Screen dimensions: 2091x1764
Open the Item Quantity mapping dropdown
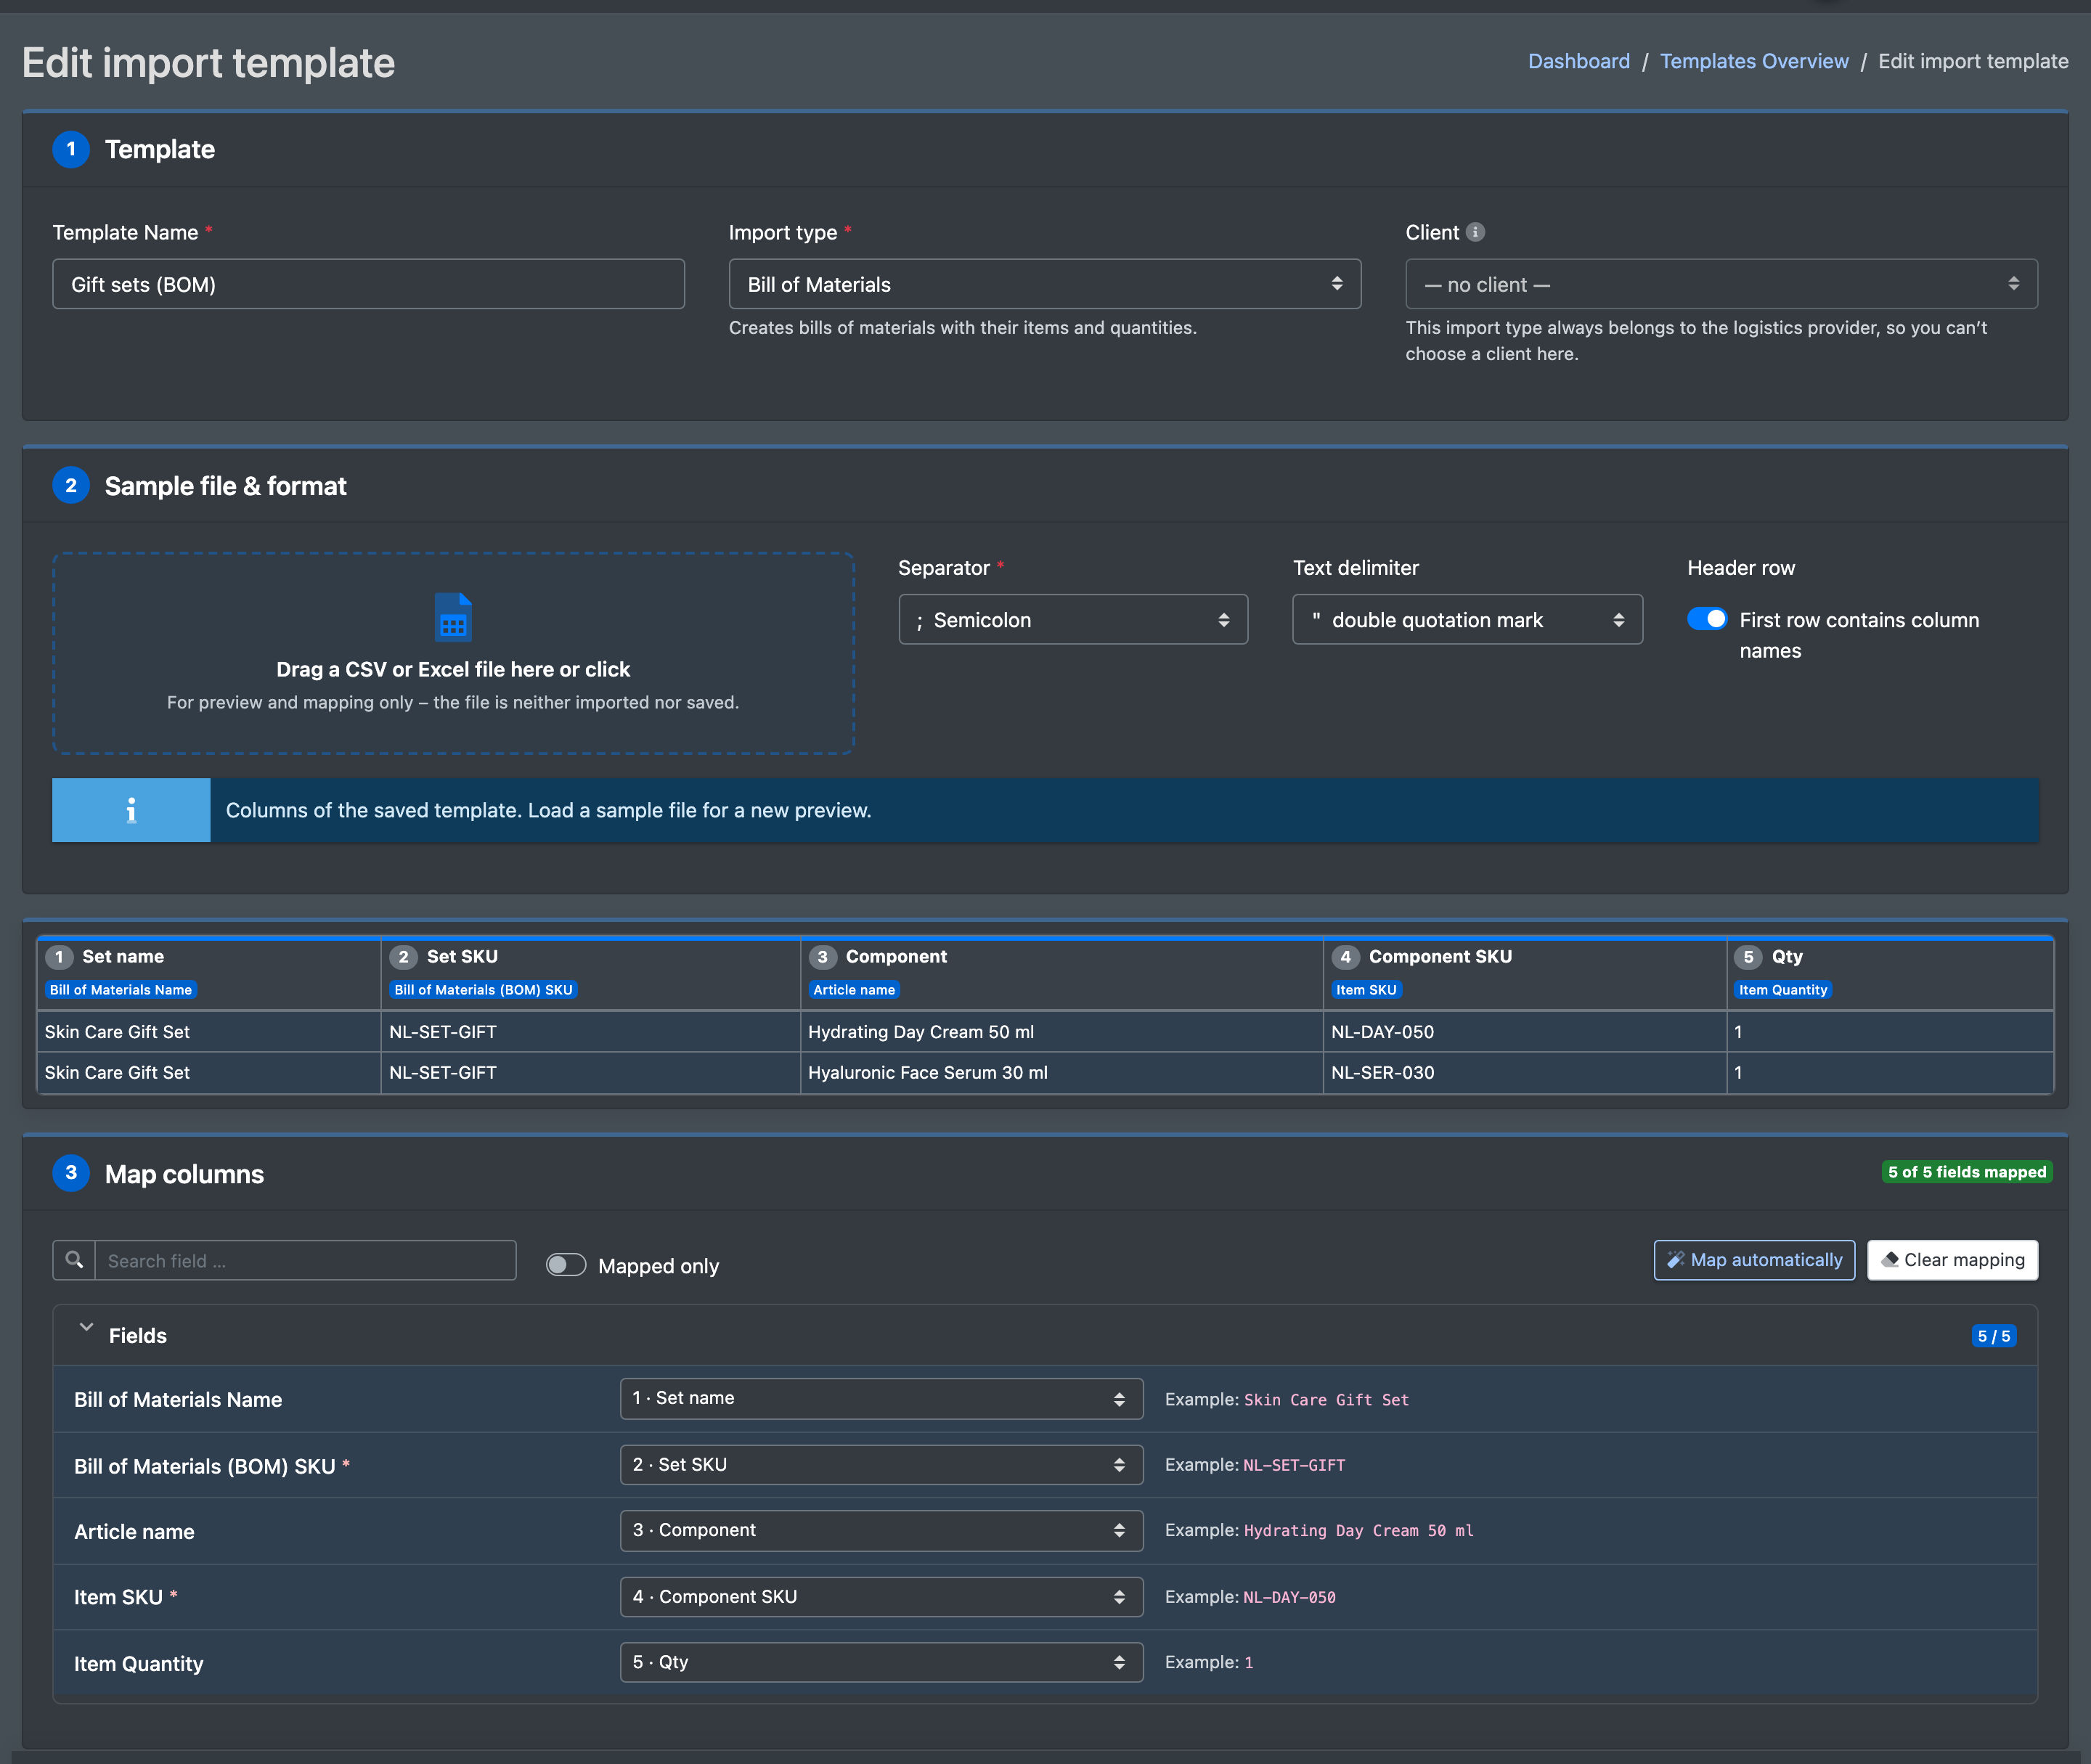[x=881, y=1662]
